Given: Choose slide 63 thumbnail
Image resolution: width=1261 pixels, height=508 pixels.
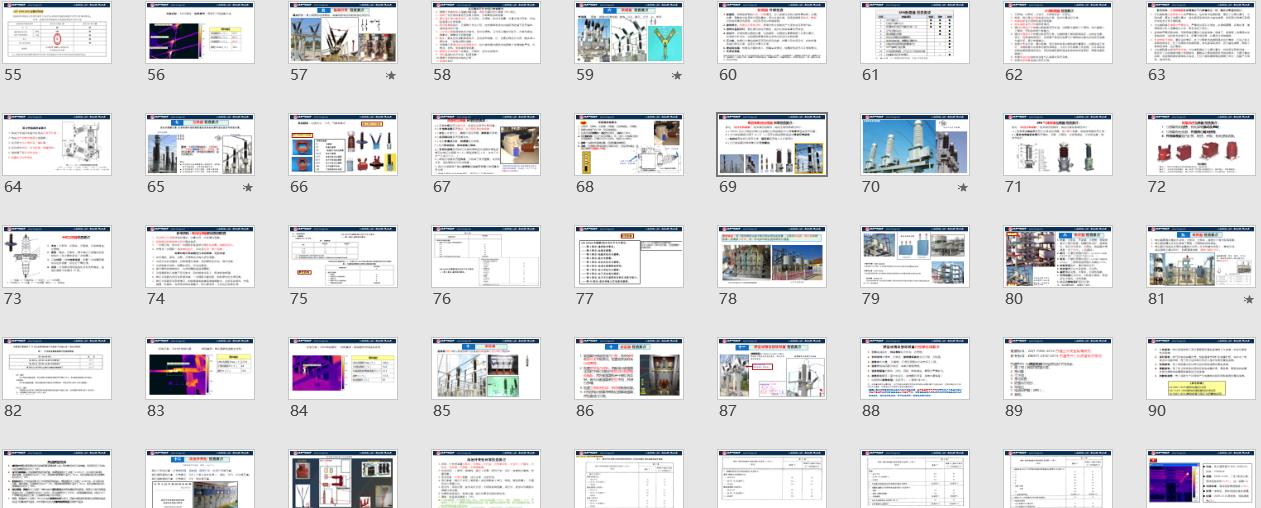Looking at the screenshot, I should click(1201, 33).
